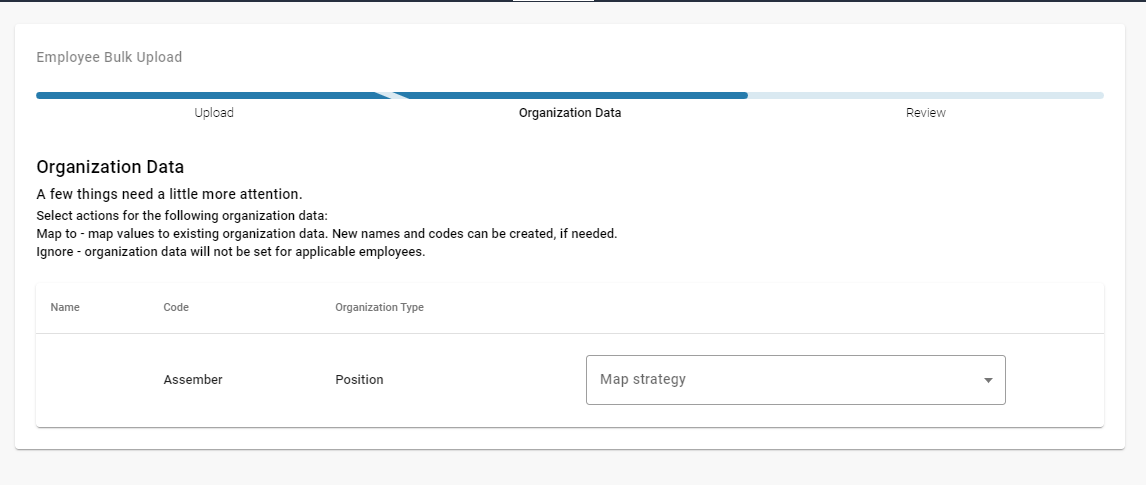Click the Employee Bulk Upload title
The image size is (1146, 485).
click(x=109, y=57)
